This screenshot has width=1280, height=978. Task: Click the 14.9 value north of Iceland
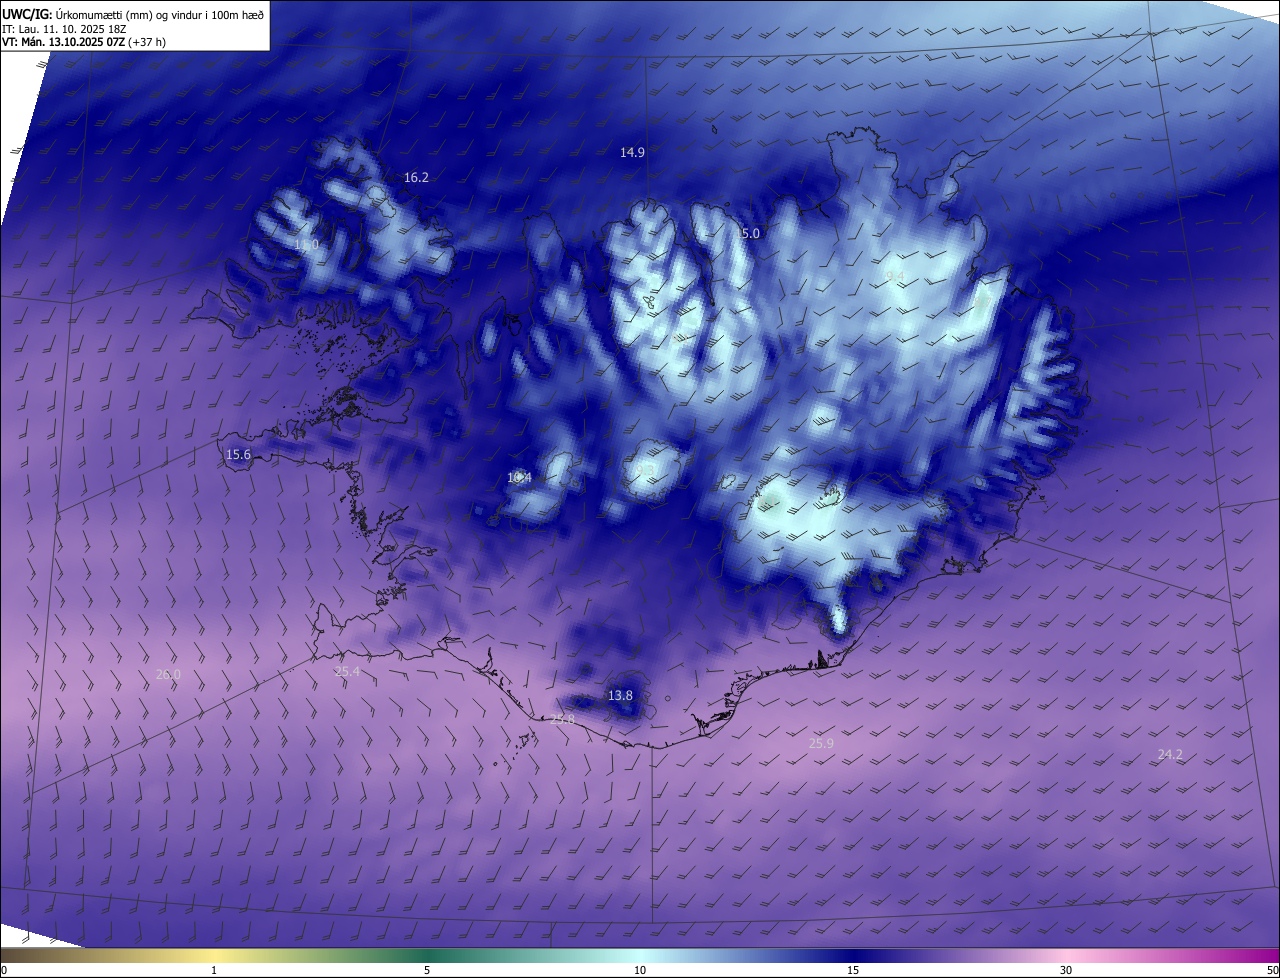tap(632, 153)
